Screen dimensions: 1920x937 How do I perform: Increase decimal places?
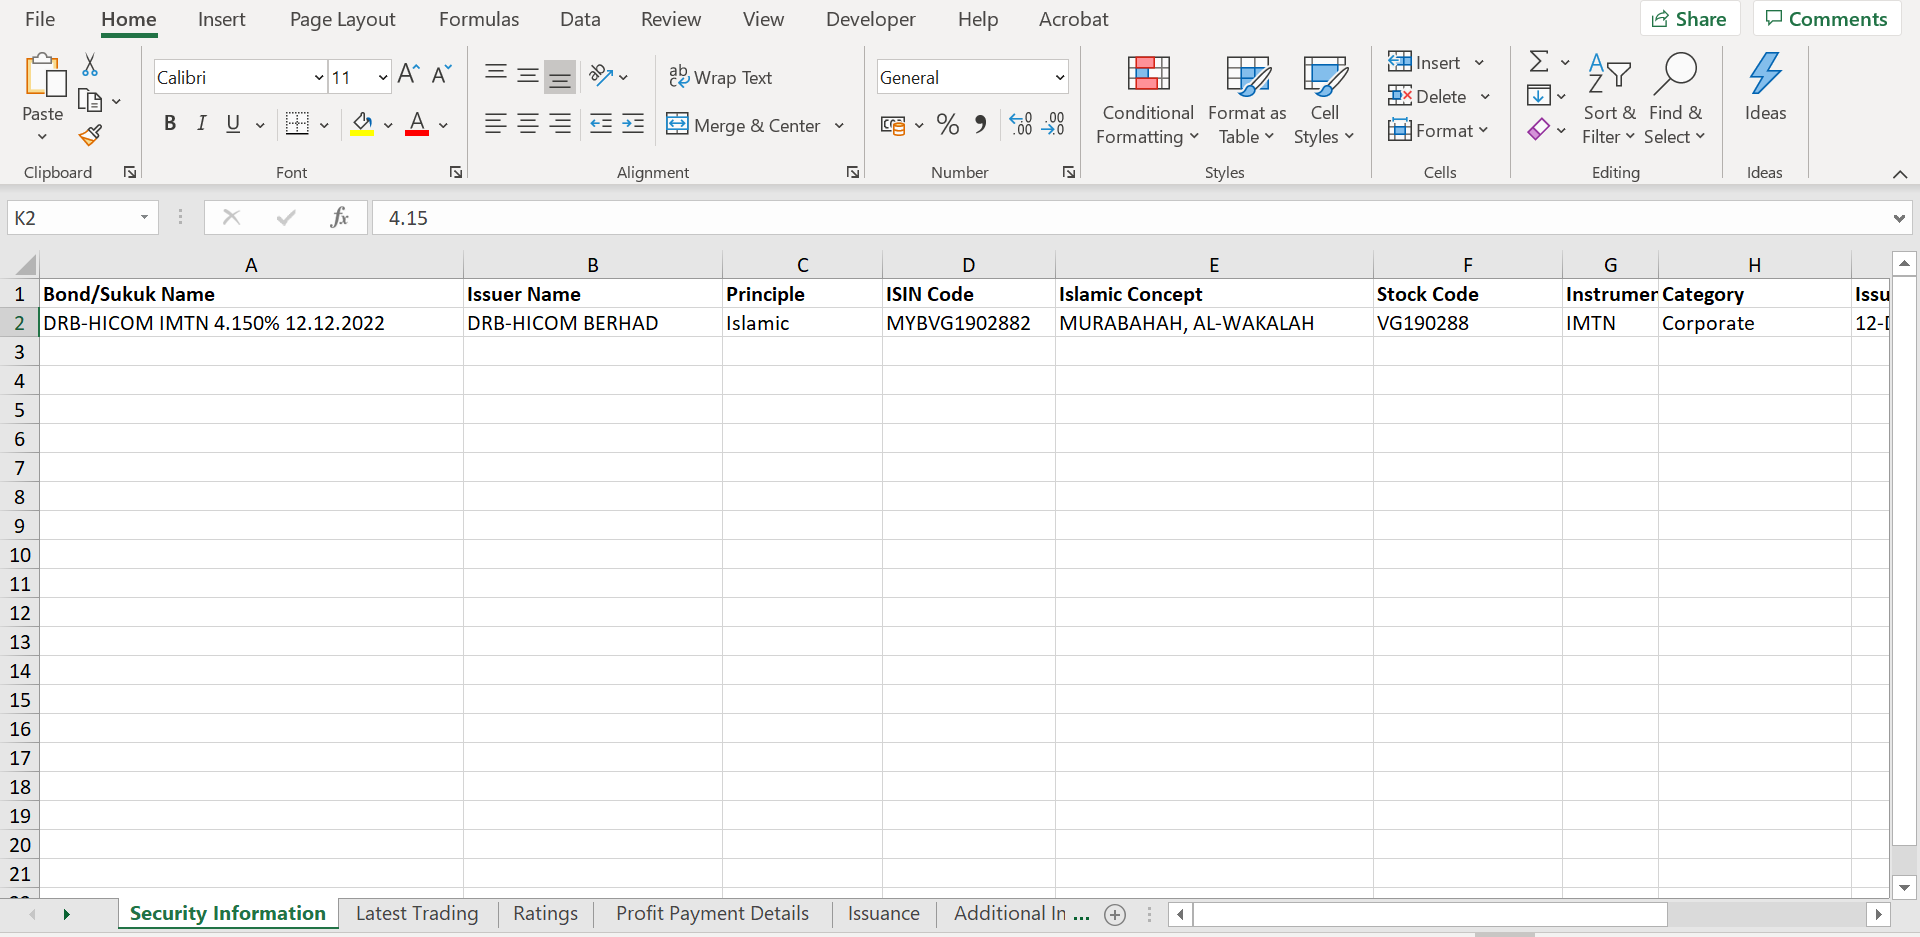point(1020,123)
